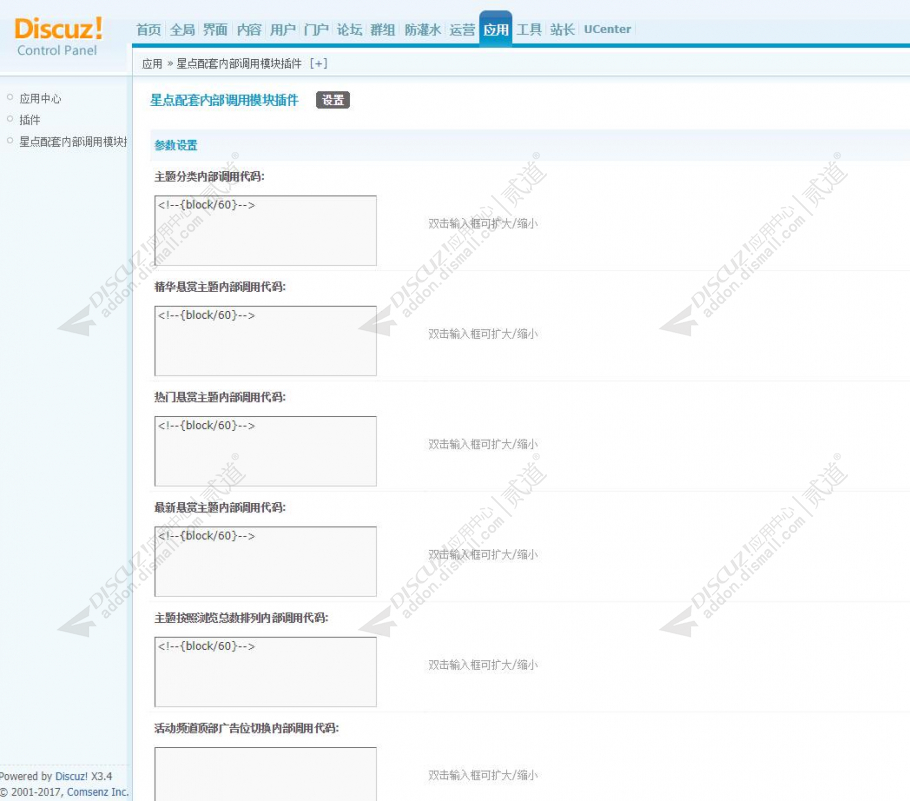Click into the 热门悬赏主题内部调用代码 text area
910x801 pixels.
[x=265, y=451]
